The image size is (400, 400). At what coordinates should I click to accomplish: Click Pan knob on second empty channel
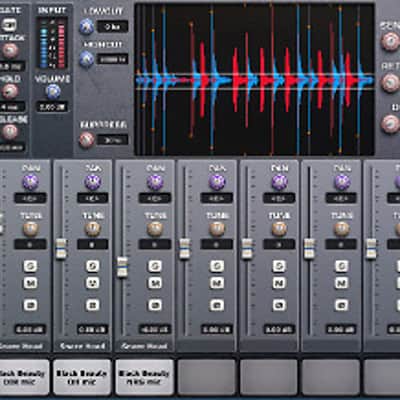pos(279,182)
